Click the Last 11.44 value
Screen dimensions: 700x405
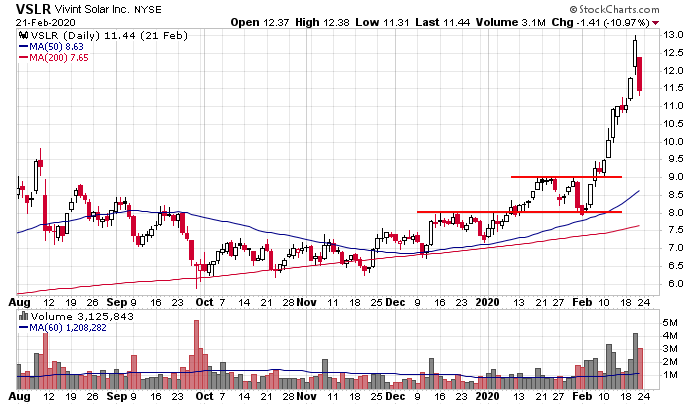(x=442, y=22)
